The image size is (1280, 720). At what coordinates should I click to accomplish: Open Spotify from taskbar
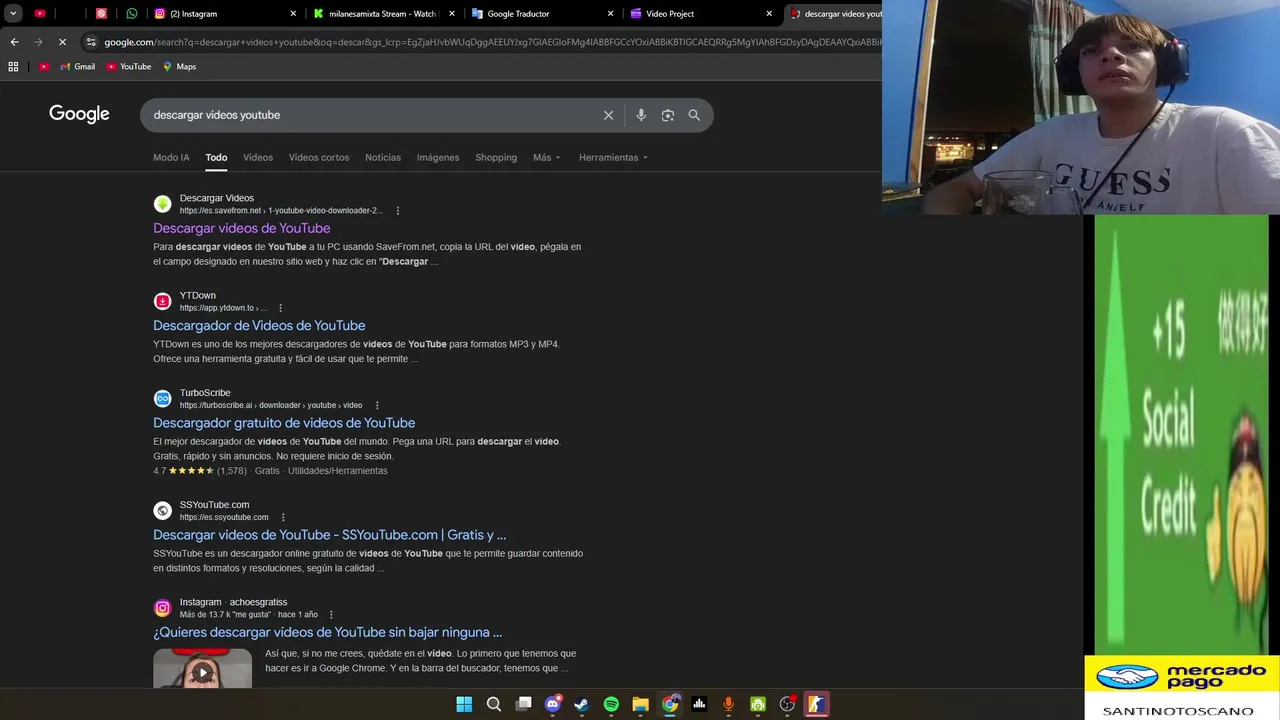[611, 704]
